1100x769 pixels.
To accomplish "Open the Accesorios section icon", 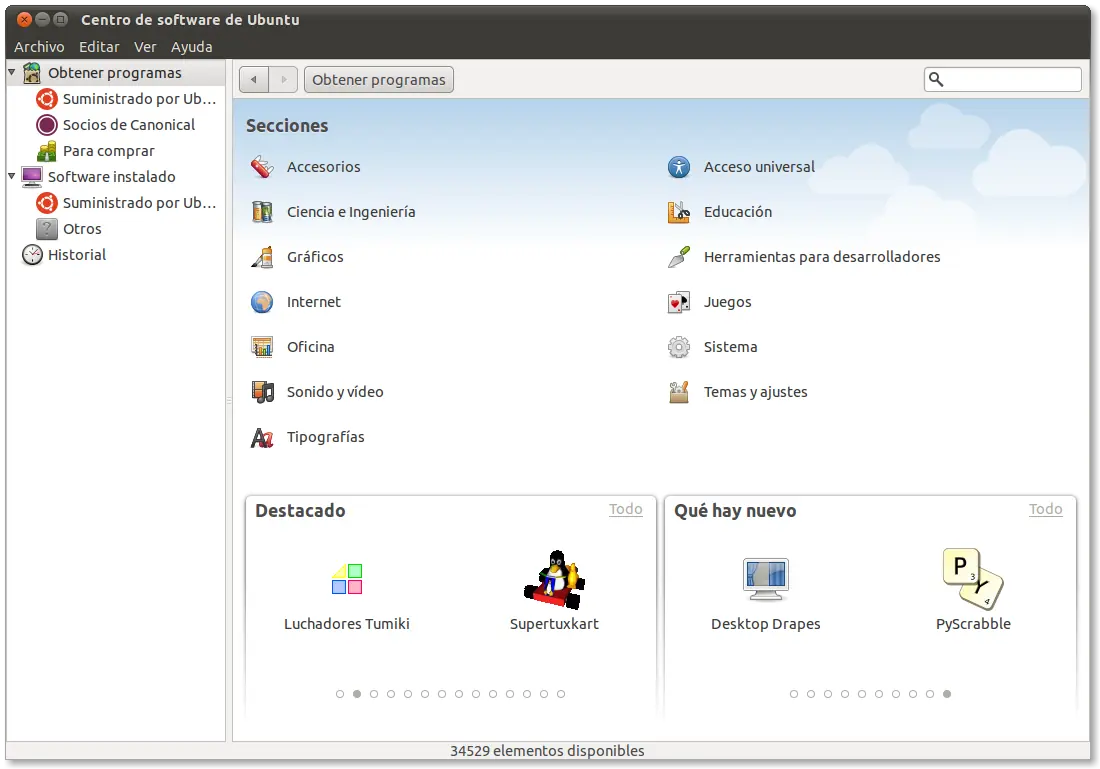I will coord(262,167).
